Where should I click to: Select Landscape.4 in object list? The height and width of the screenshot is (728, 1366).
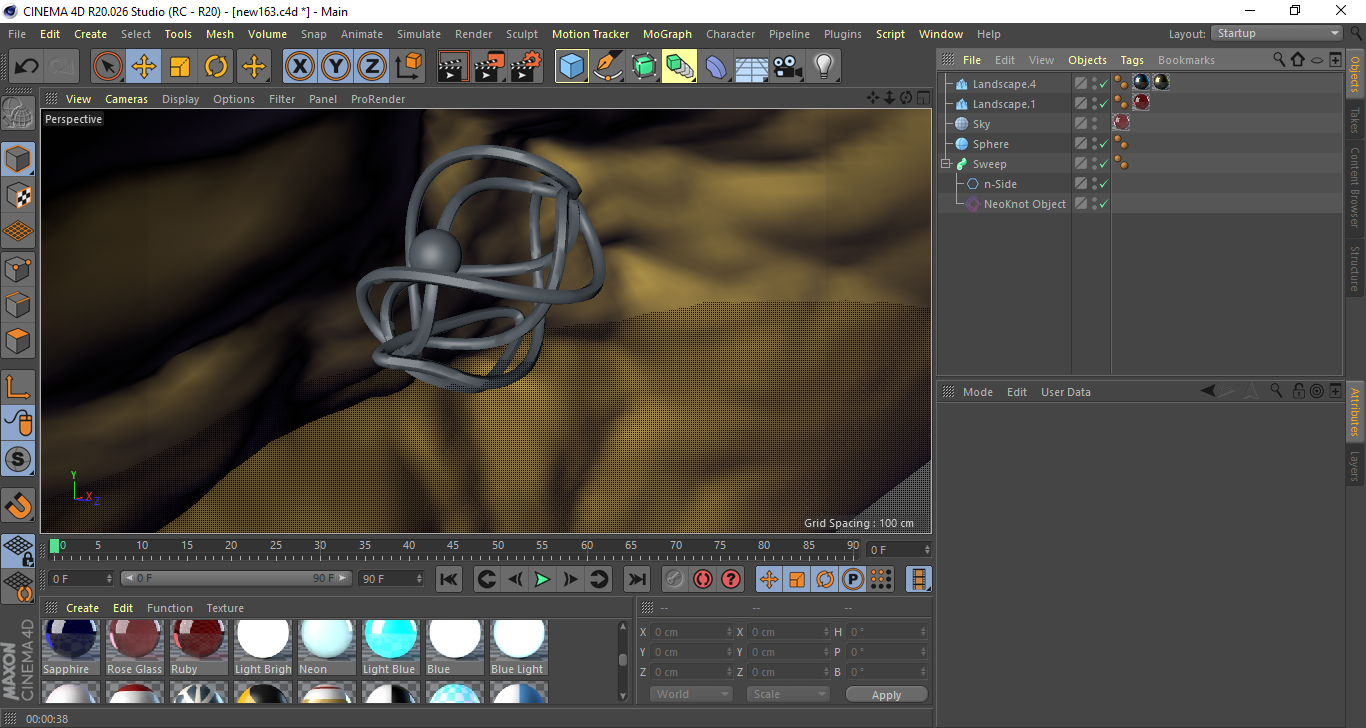[1004, 84]
